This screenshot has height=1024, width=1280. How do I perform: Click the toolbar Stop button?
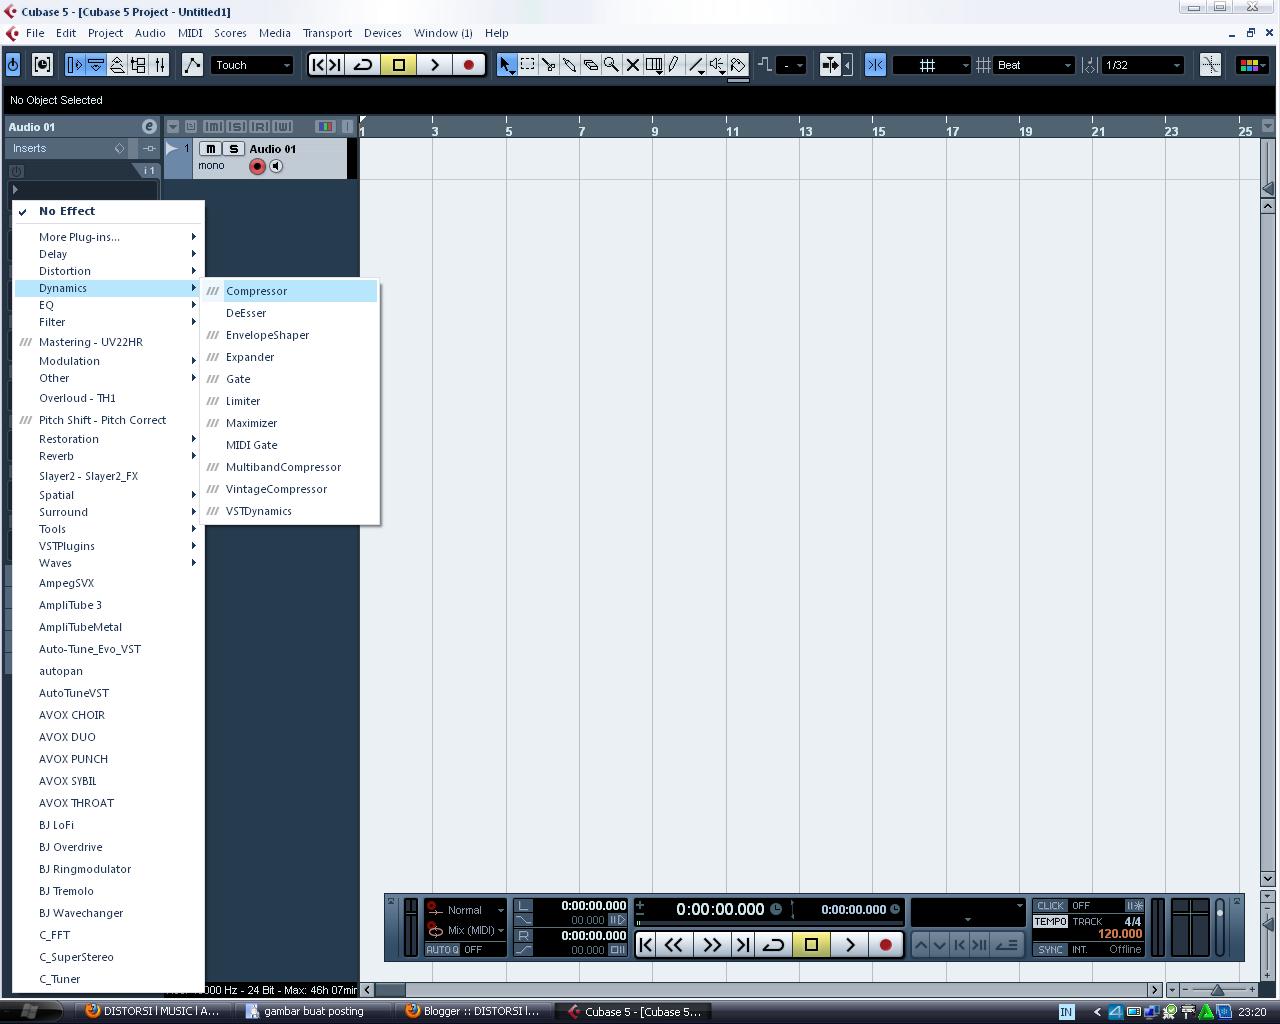coord(399,65)
